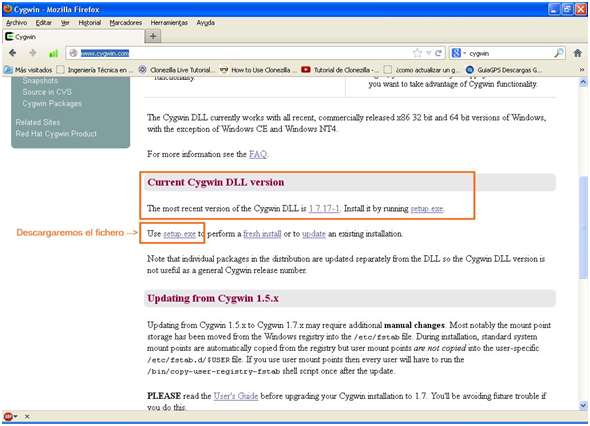
Task: Open the Ayuda menu
Action: [205, 23]
